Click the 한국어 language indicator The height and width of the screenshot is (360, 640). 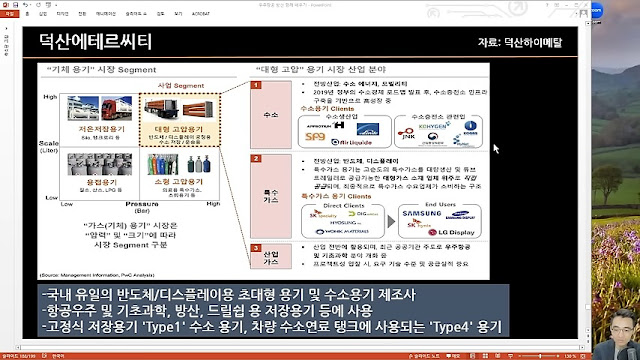(58, 356)
